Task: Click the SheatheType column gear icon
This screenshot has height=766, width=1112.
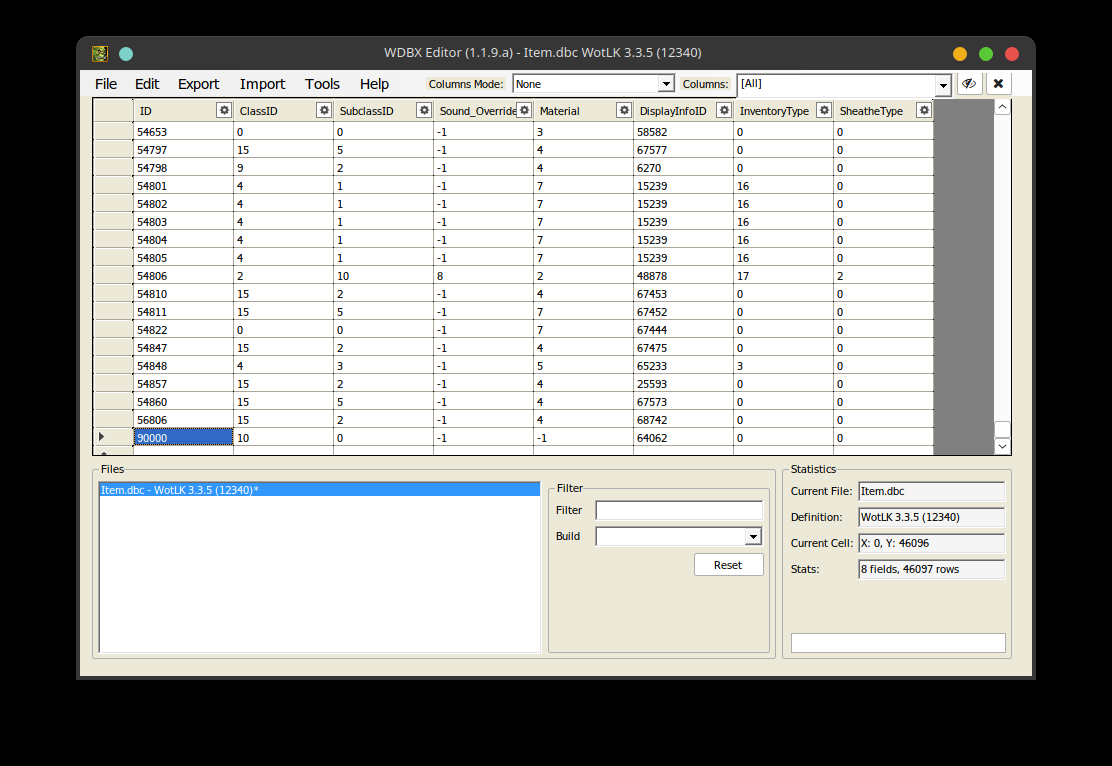Action: tap(924, 111)
